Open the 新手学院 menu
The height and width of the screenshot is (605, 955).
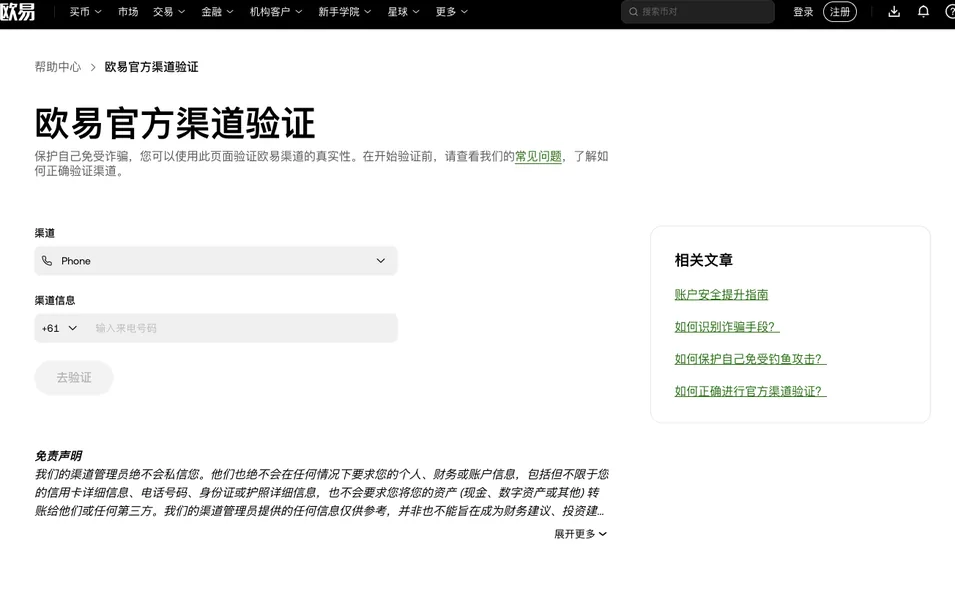pos(345,12)
